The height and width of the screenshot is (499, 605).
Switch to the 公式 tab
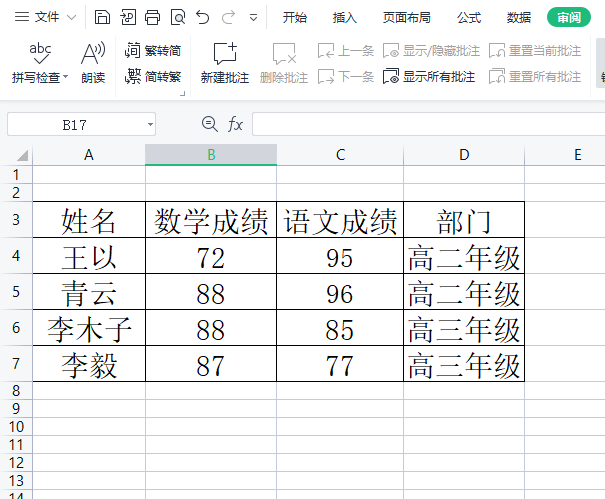(469, 17)
